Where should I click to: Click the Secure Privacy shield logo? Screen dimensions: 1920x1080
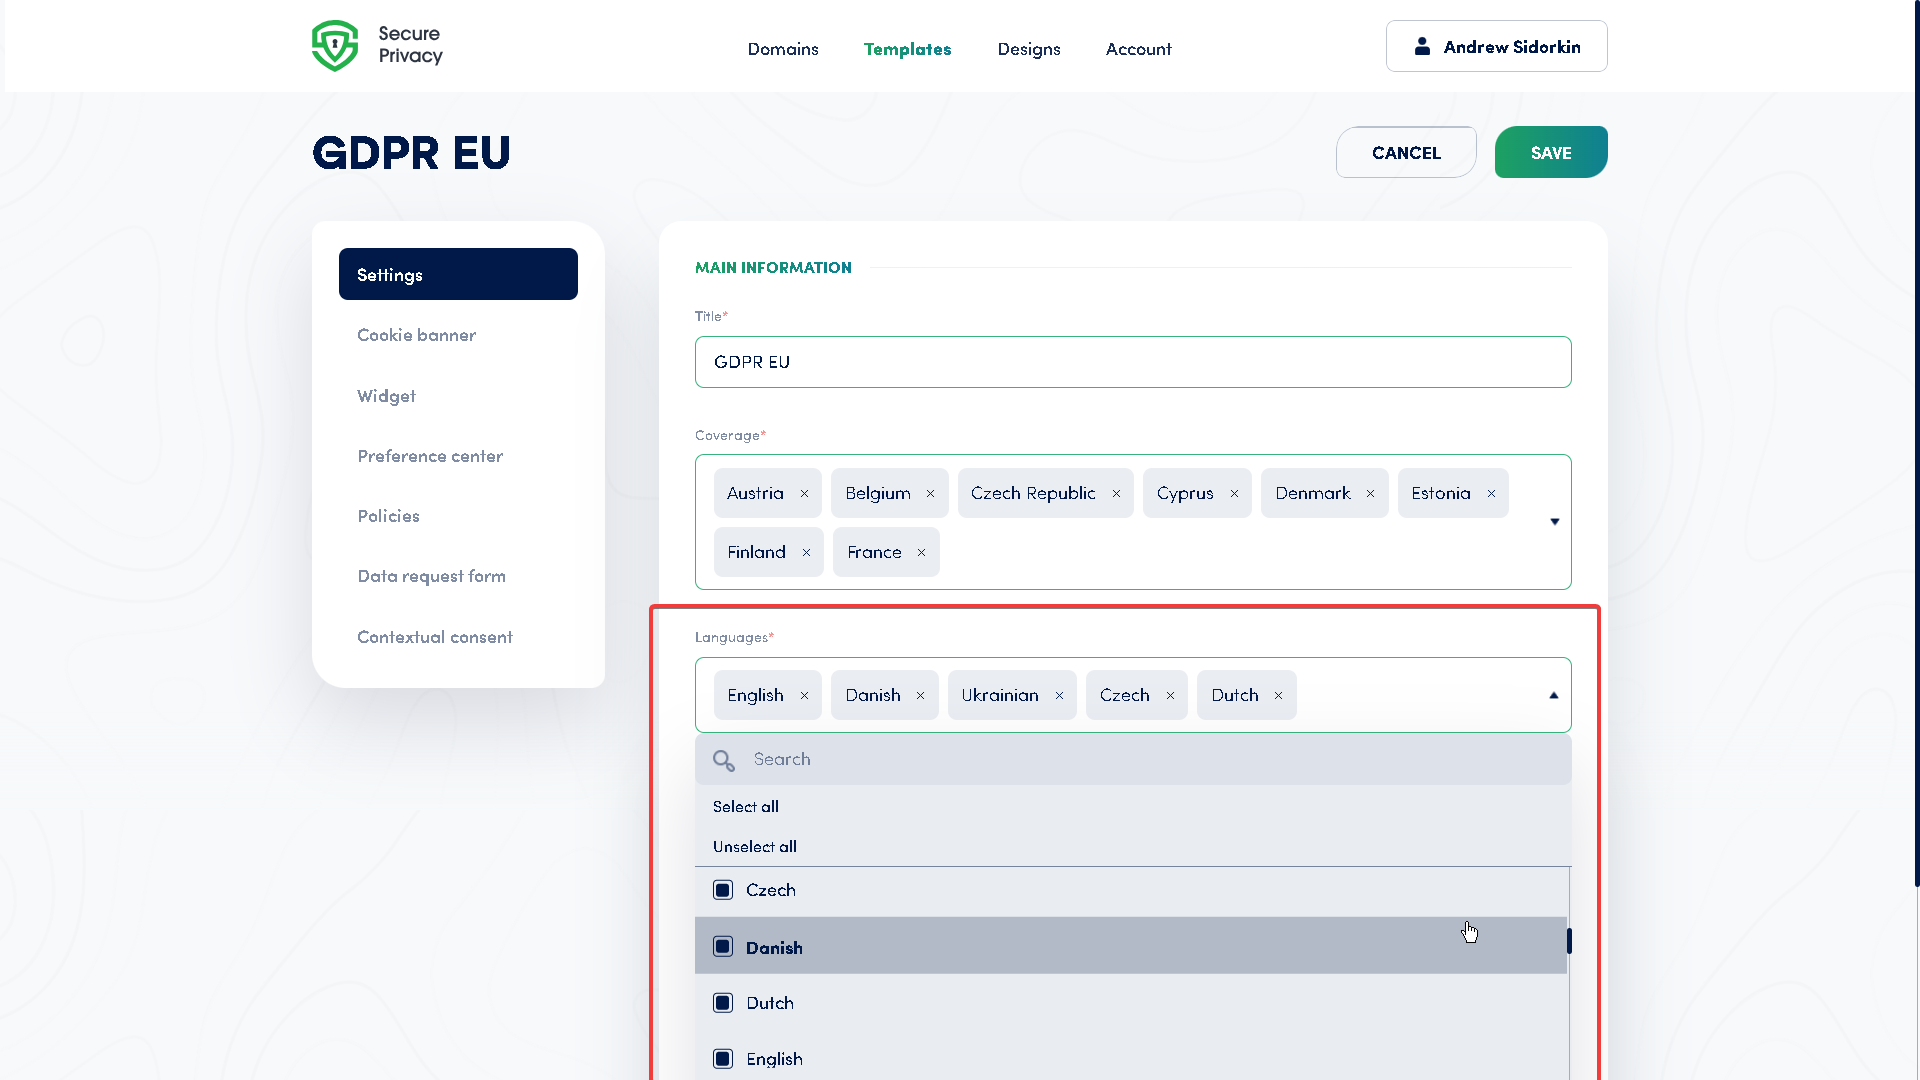point(335,45)
